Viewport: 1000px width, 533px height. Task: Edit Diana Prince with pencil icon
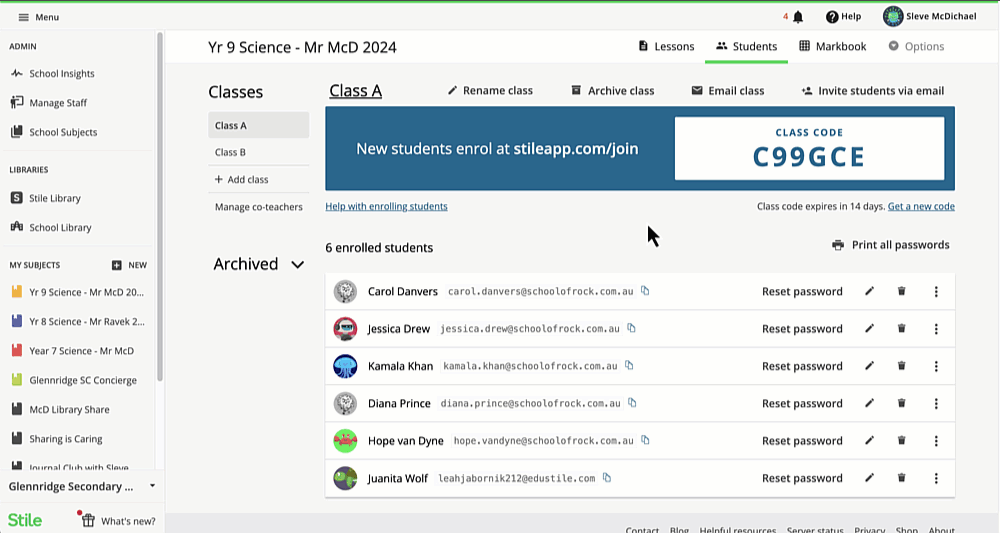[869, 403]
